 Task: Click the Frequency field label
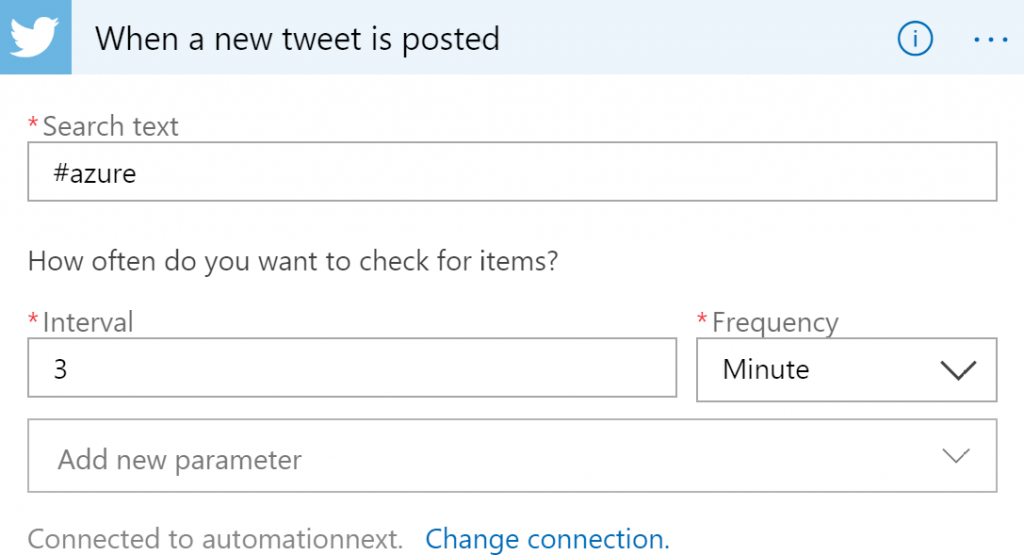pos(775,322)
